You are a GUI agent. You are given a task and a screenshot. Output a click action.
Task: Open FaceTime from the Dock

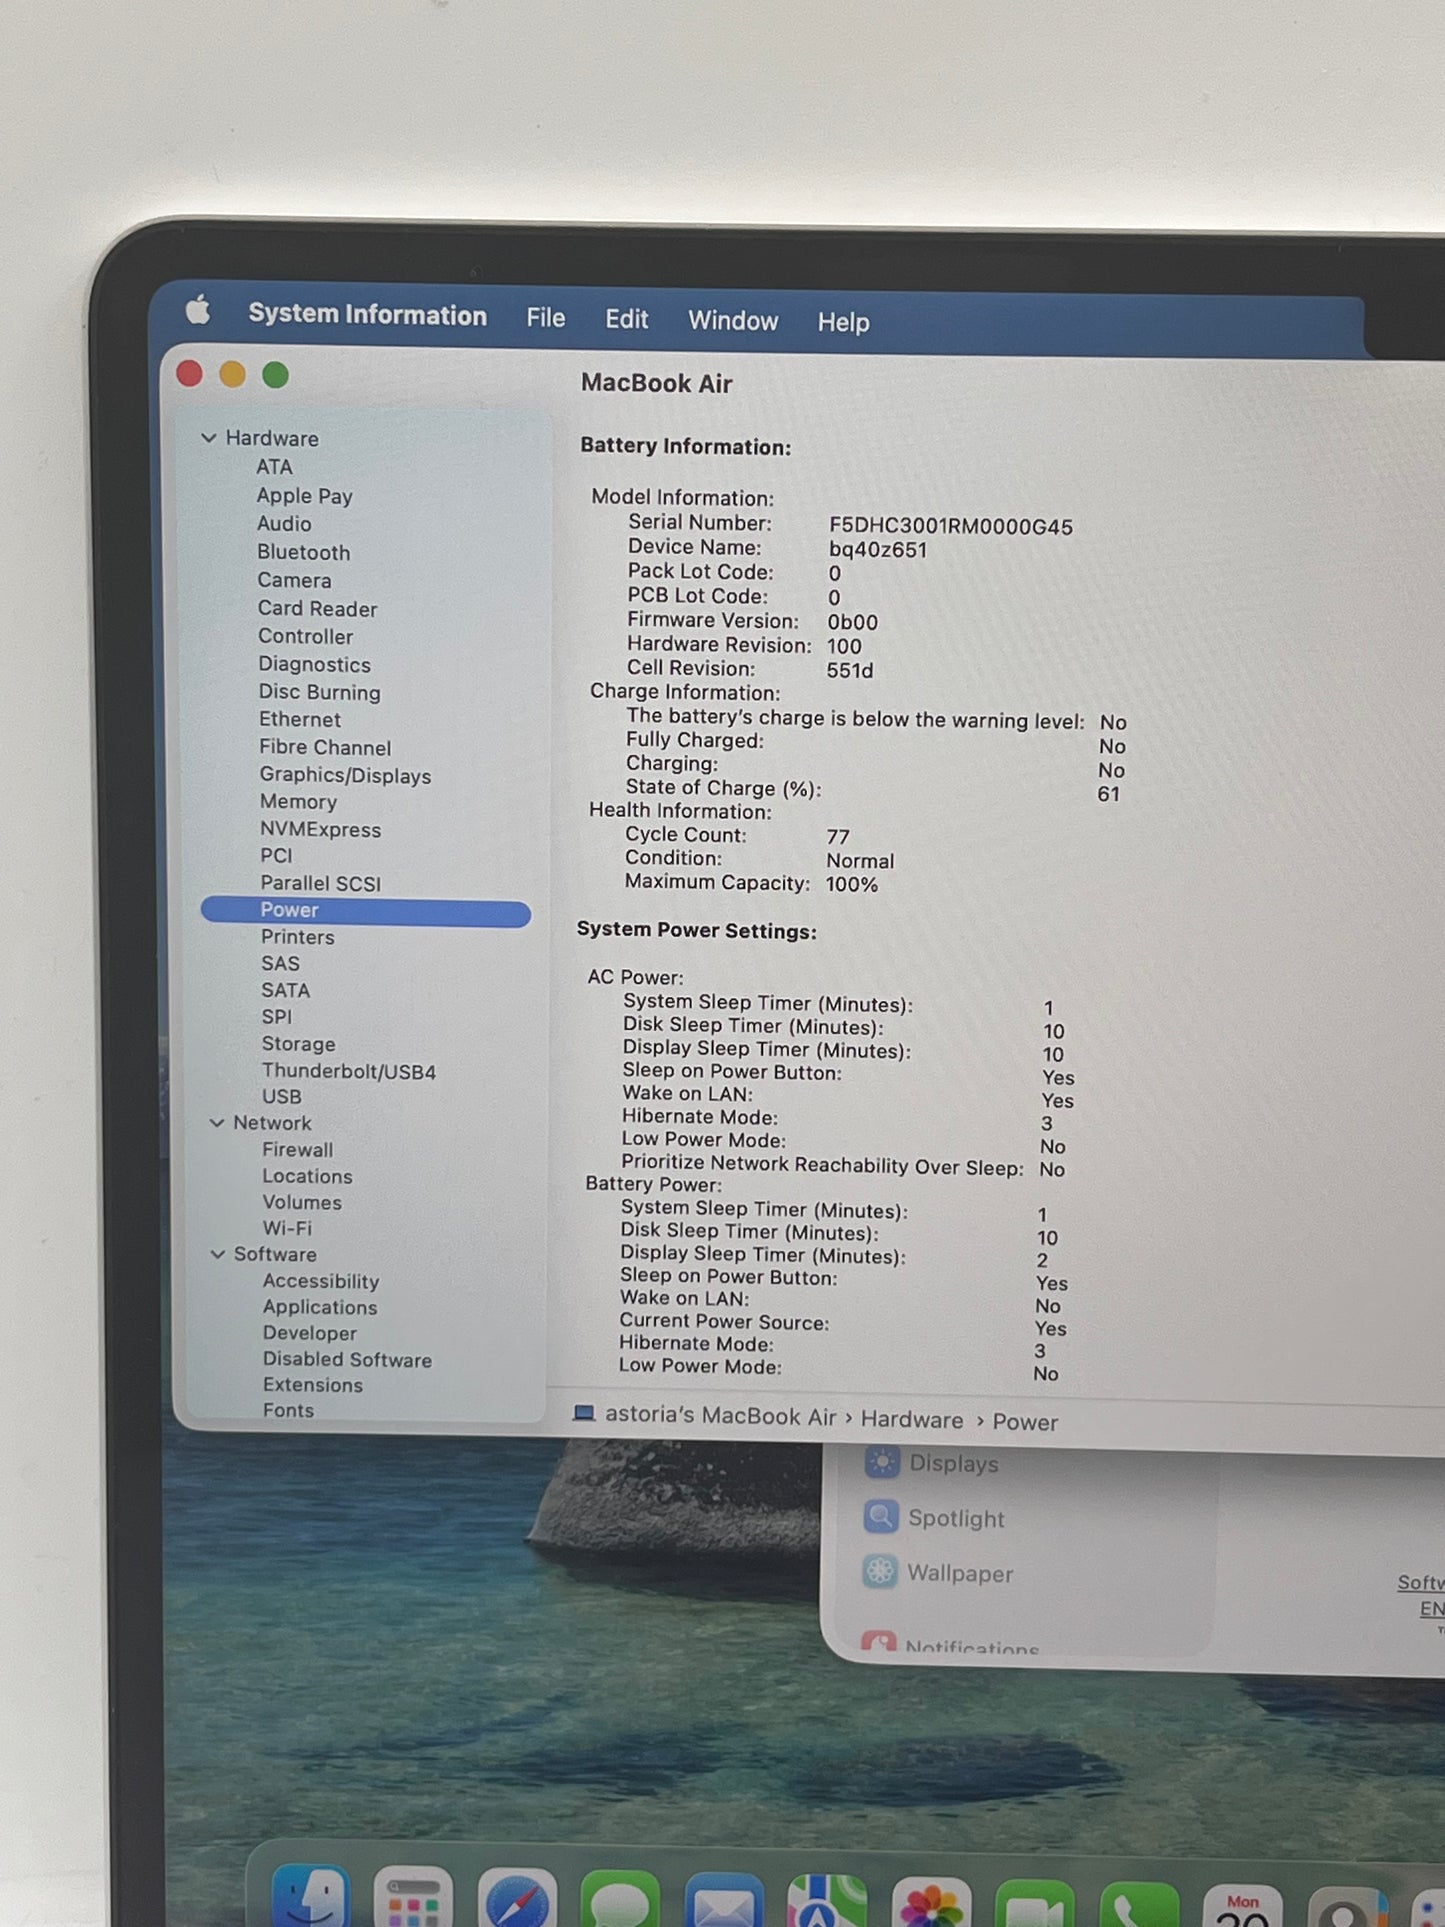[1035, 1903]
